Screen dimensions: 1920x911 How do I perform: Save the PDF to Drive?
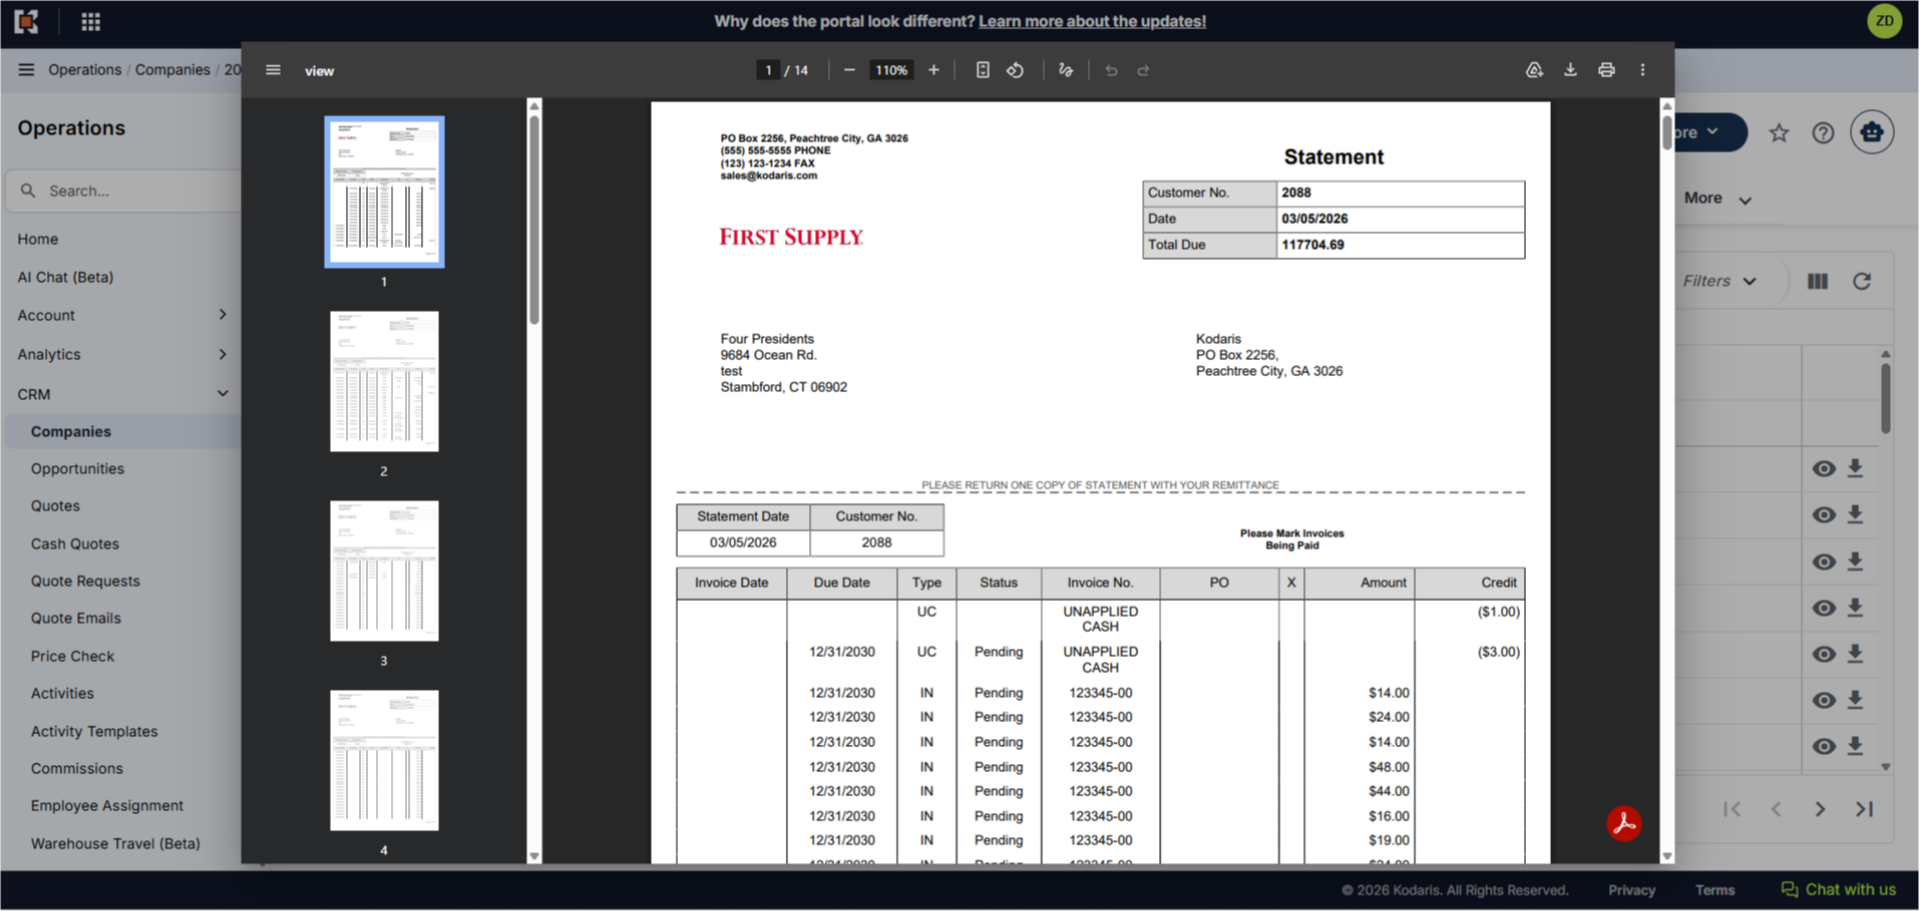1534,70
